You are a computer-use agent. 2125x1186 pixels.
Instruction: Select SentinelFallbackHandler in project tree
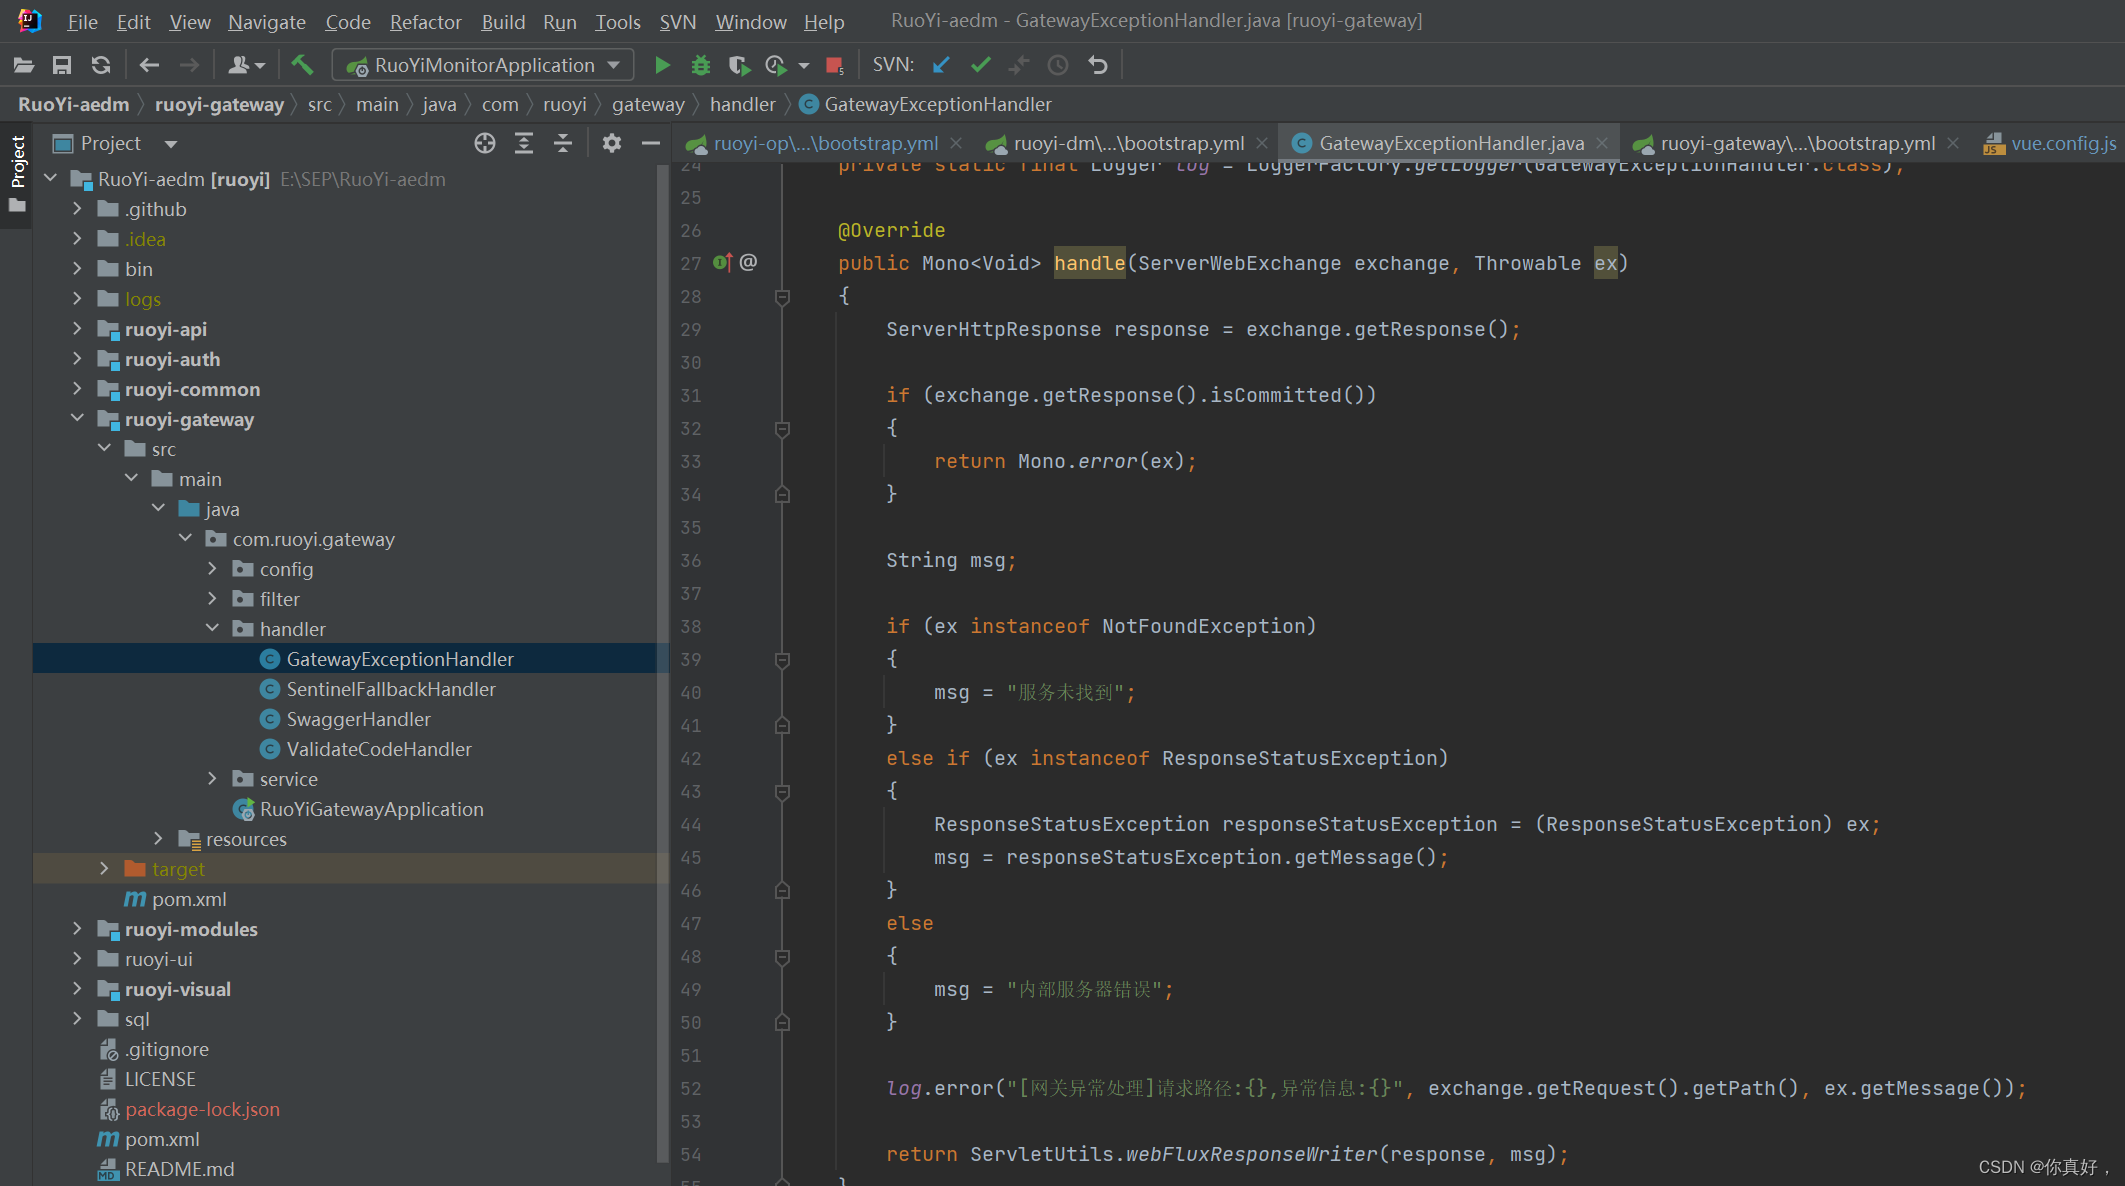(390, 689)
